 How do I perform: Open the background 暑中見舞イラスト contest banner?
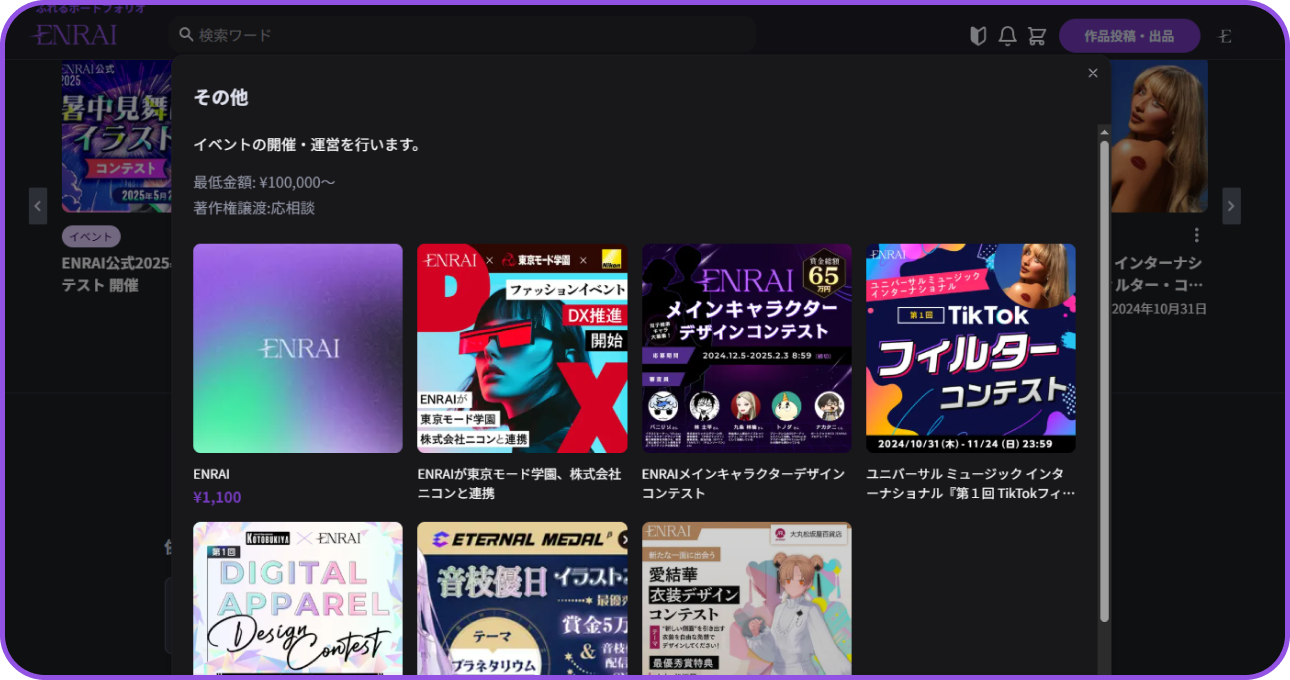(117, 136)
